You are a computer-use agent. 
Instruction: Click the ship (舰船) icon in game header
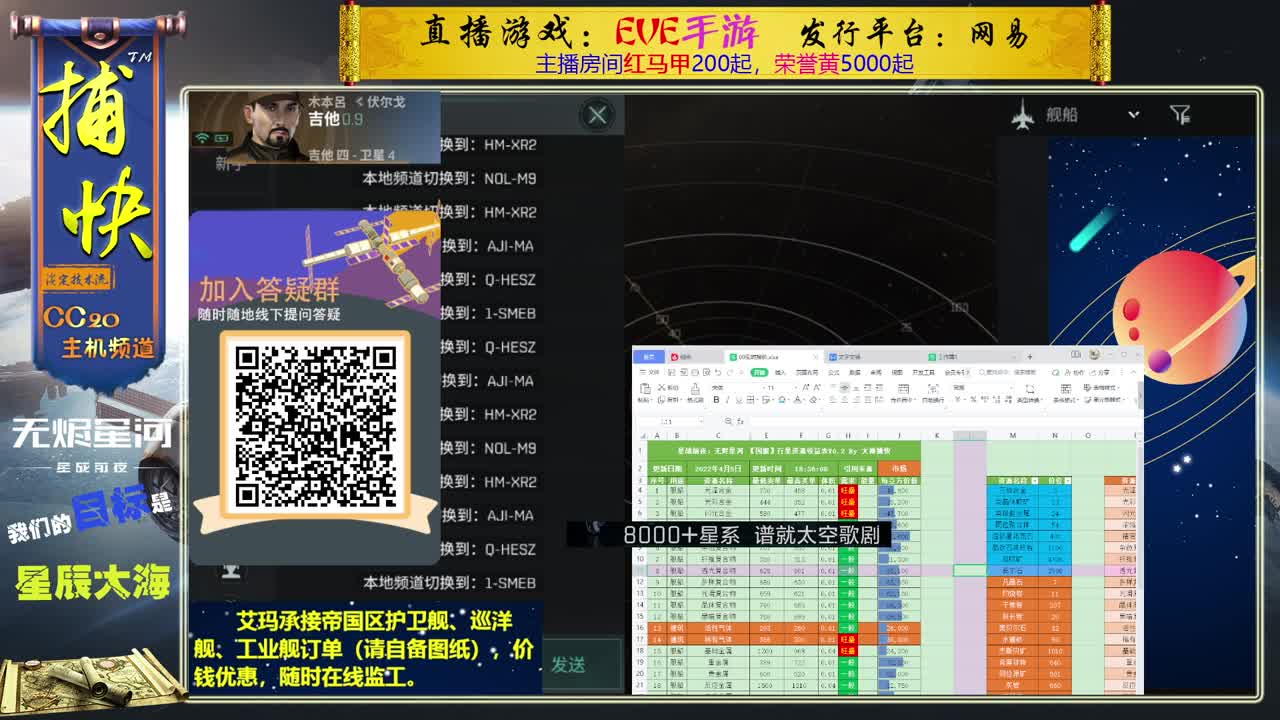(x=1023, y=114)
